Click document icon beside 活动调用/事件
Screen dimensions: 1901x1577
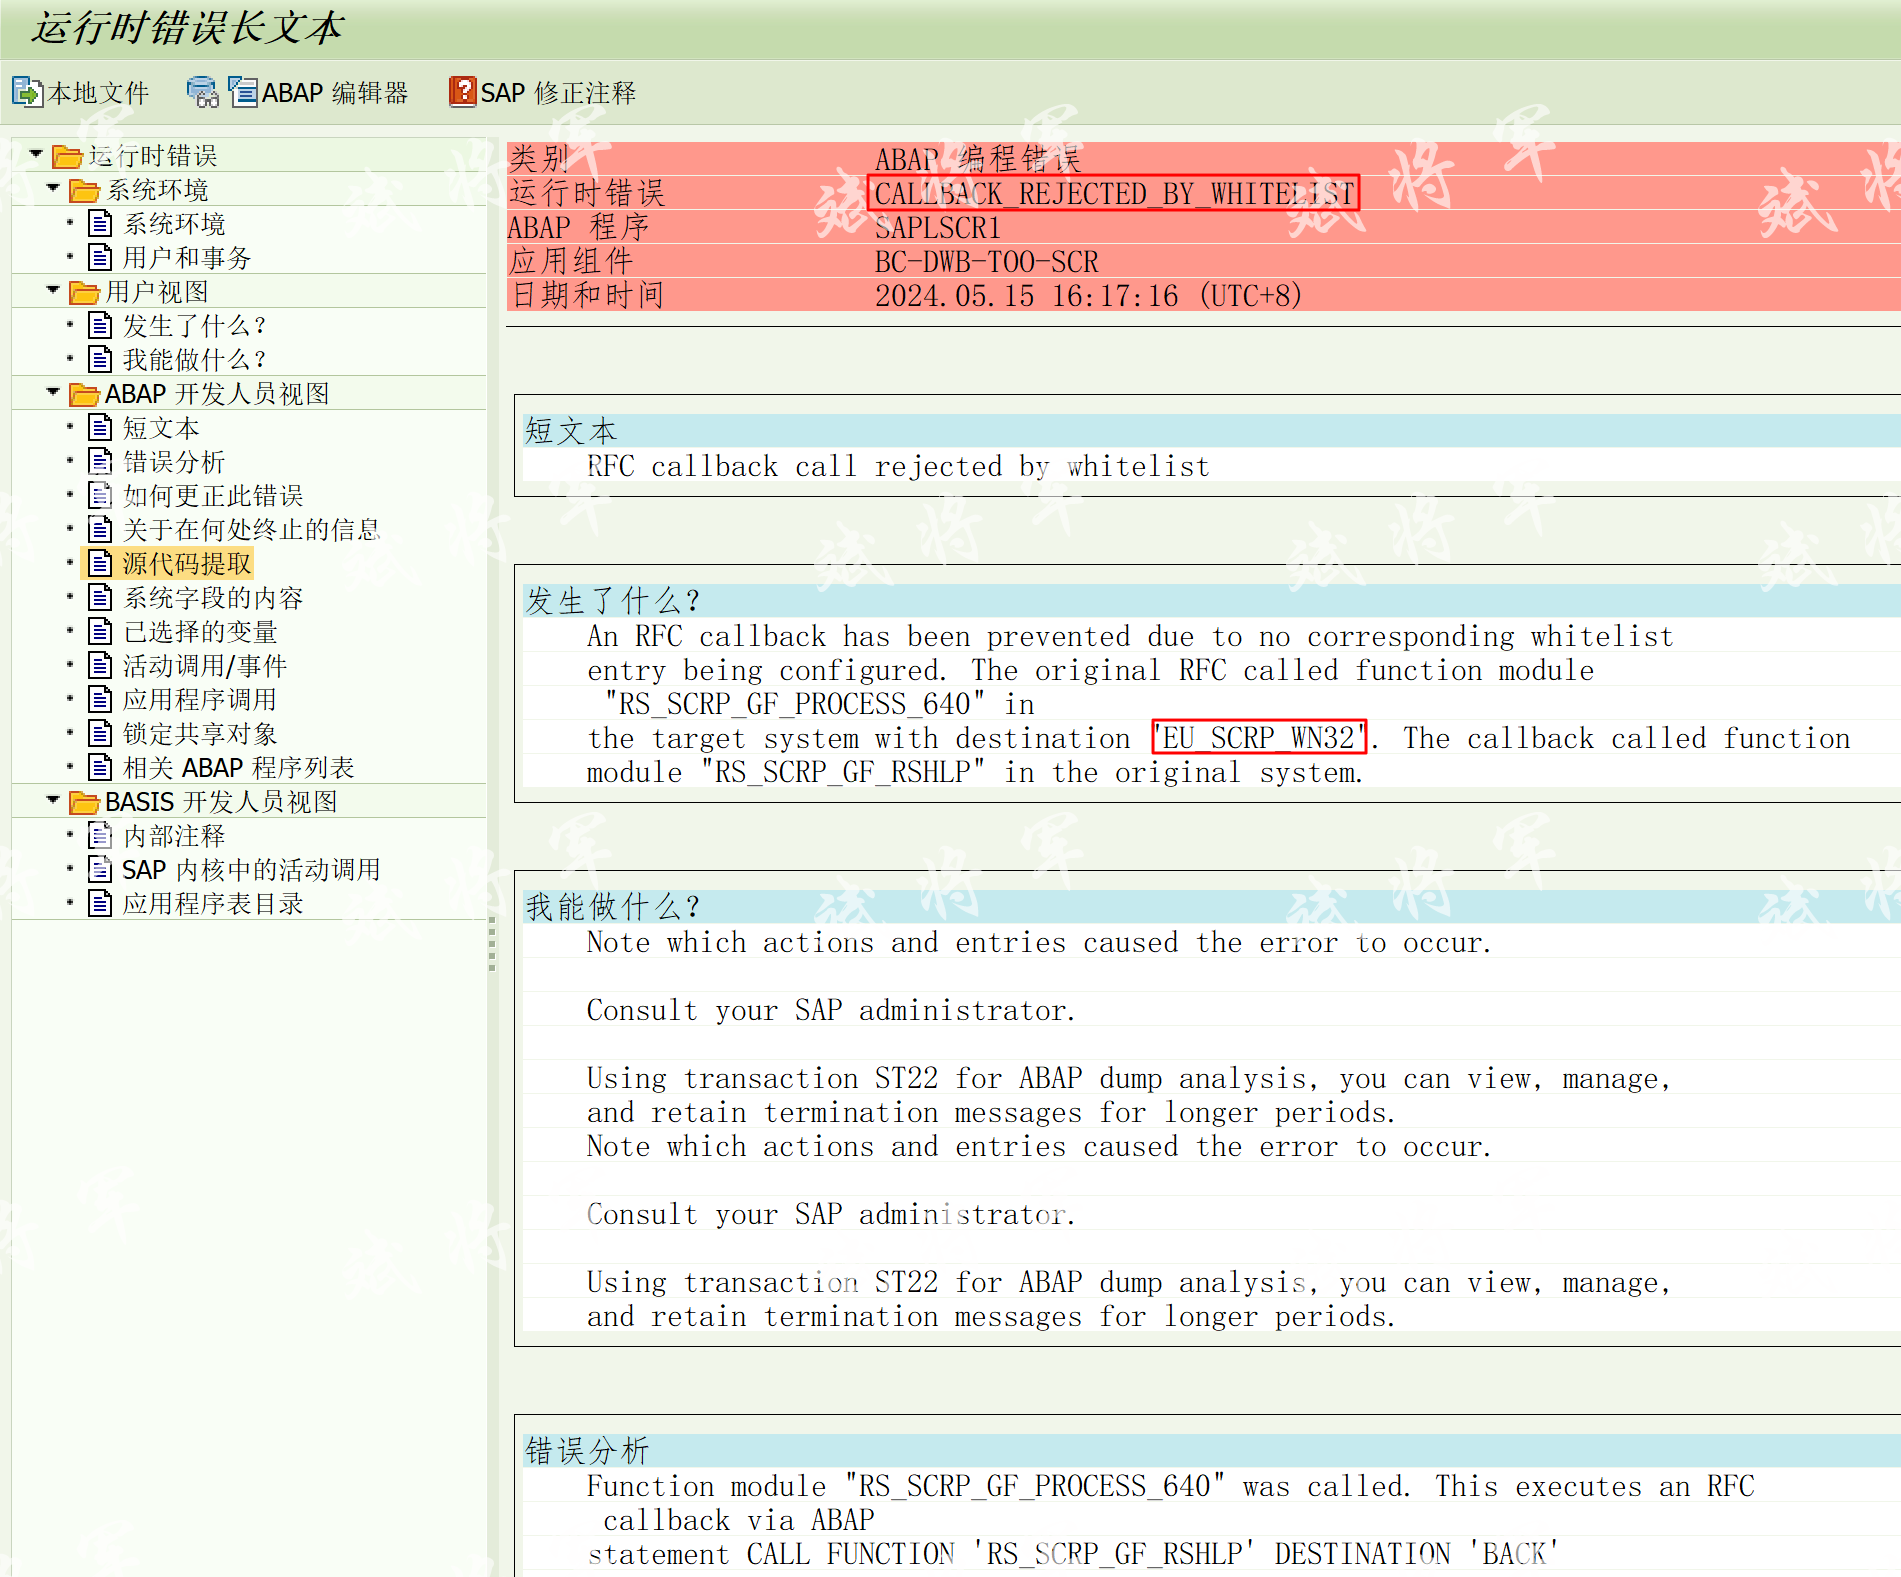(100, 665)
